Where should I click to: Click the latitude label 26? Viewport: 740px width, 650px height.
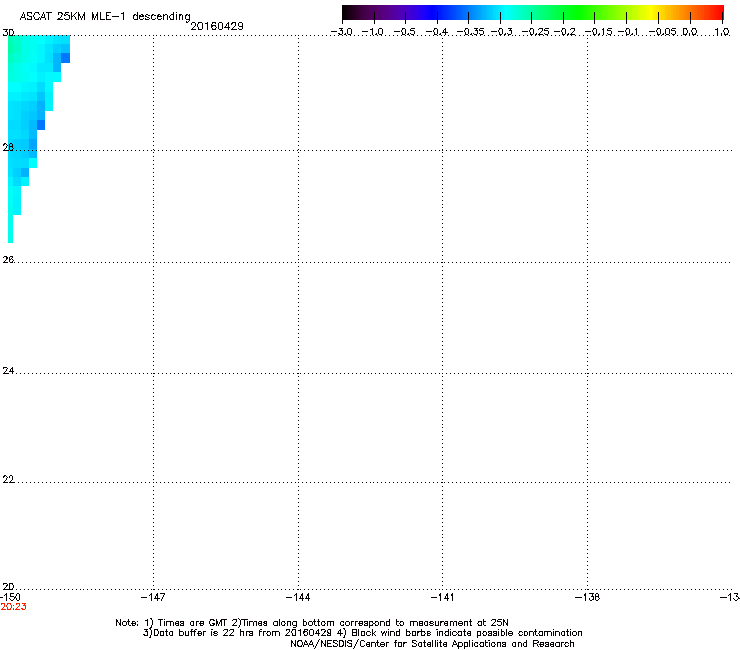tap(8, 260)
